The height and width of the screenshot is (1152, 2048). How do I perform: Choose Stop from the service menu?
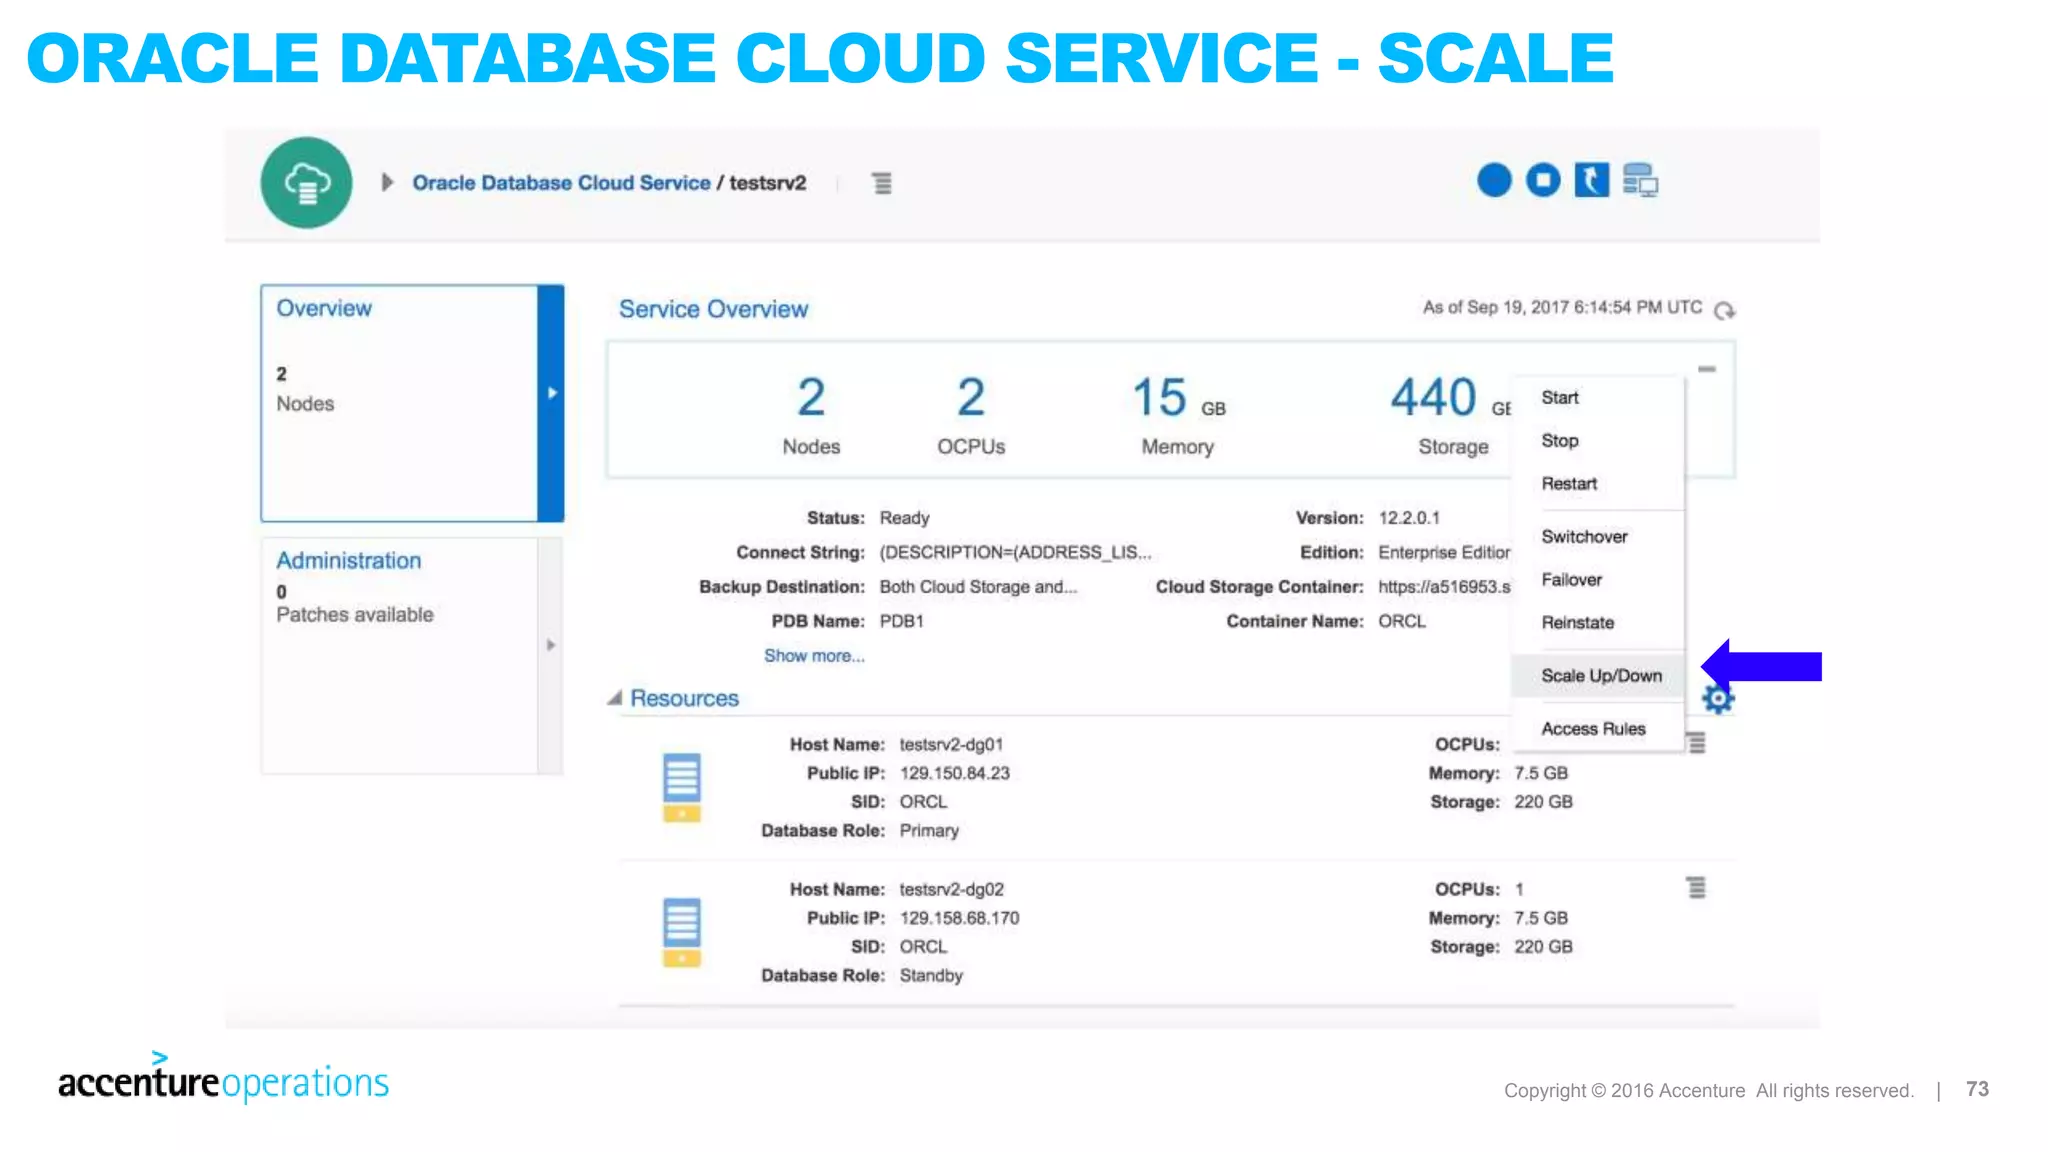[1560, 441]
